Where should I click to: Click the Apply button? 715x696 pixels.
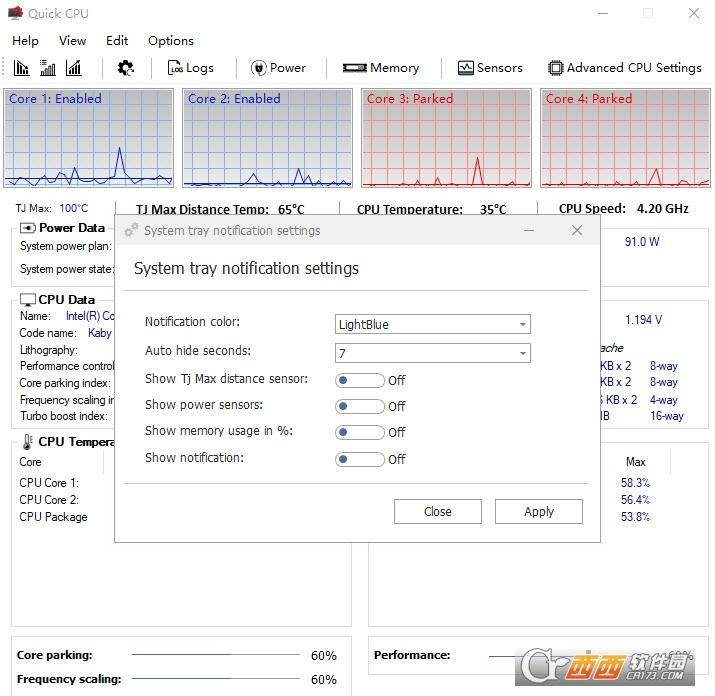pos(539,511)
